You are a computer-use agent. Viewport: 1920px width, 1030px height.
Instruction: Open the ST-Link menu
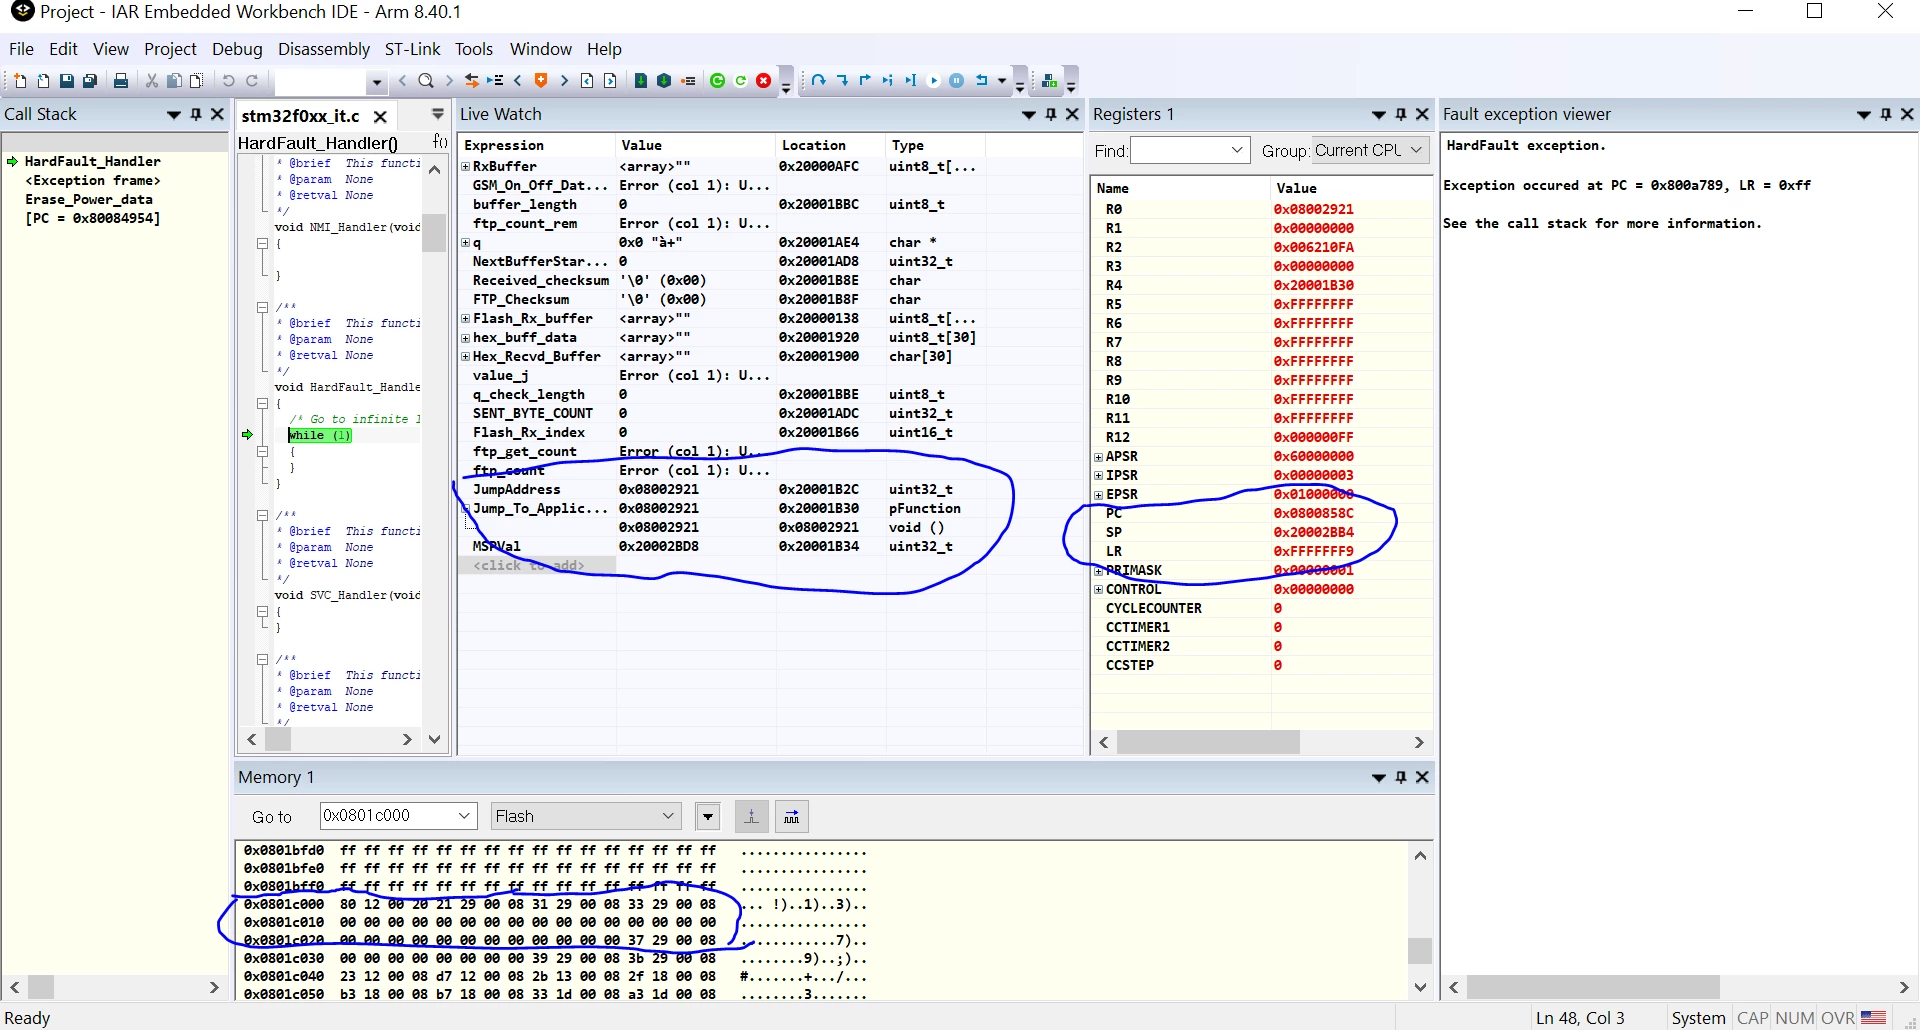point(412,49)
